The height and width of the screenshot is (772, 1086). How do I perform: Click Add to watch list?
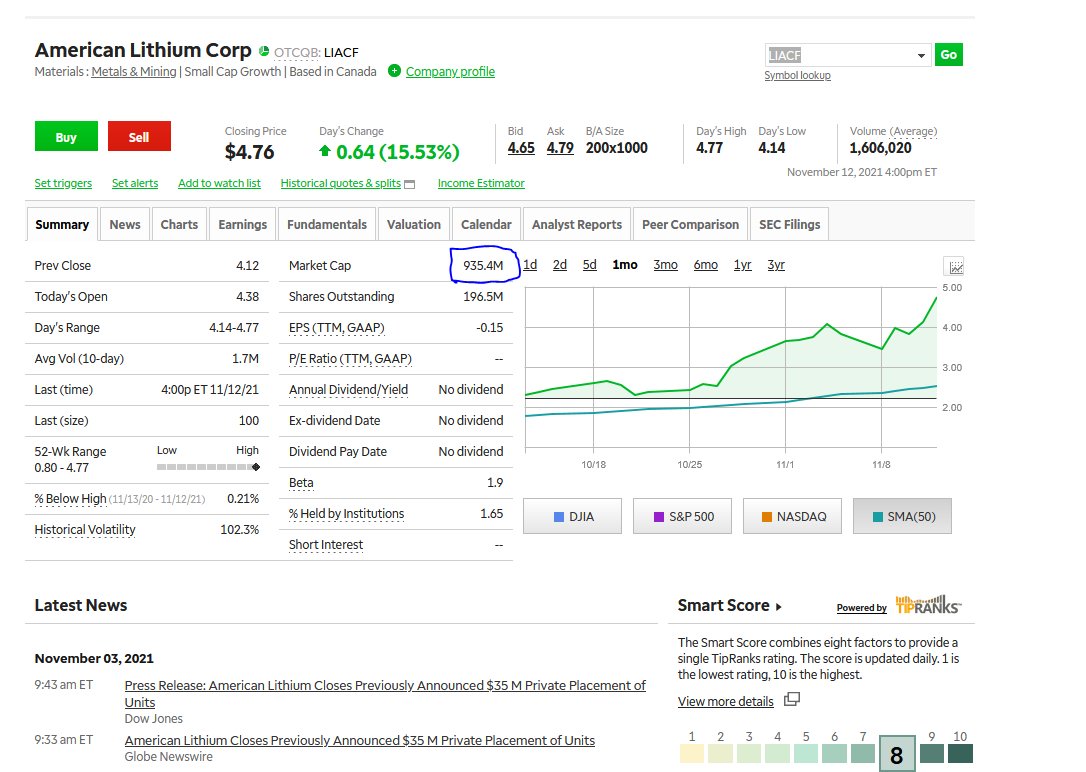[x=220, y=183]
